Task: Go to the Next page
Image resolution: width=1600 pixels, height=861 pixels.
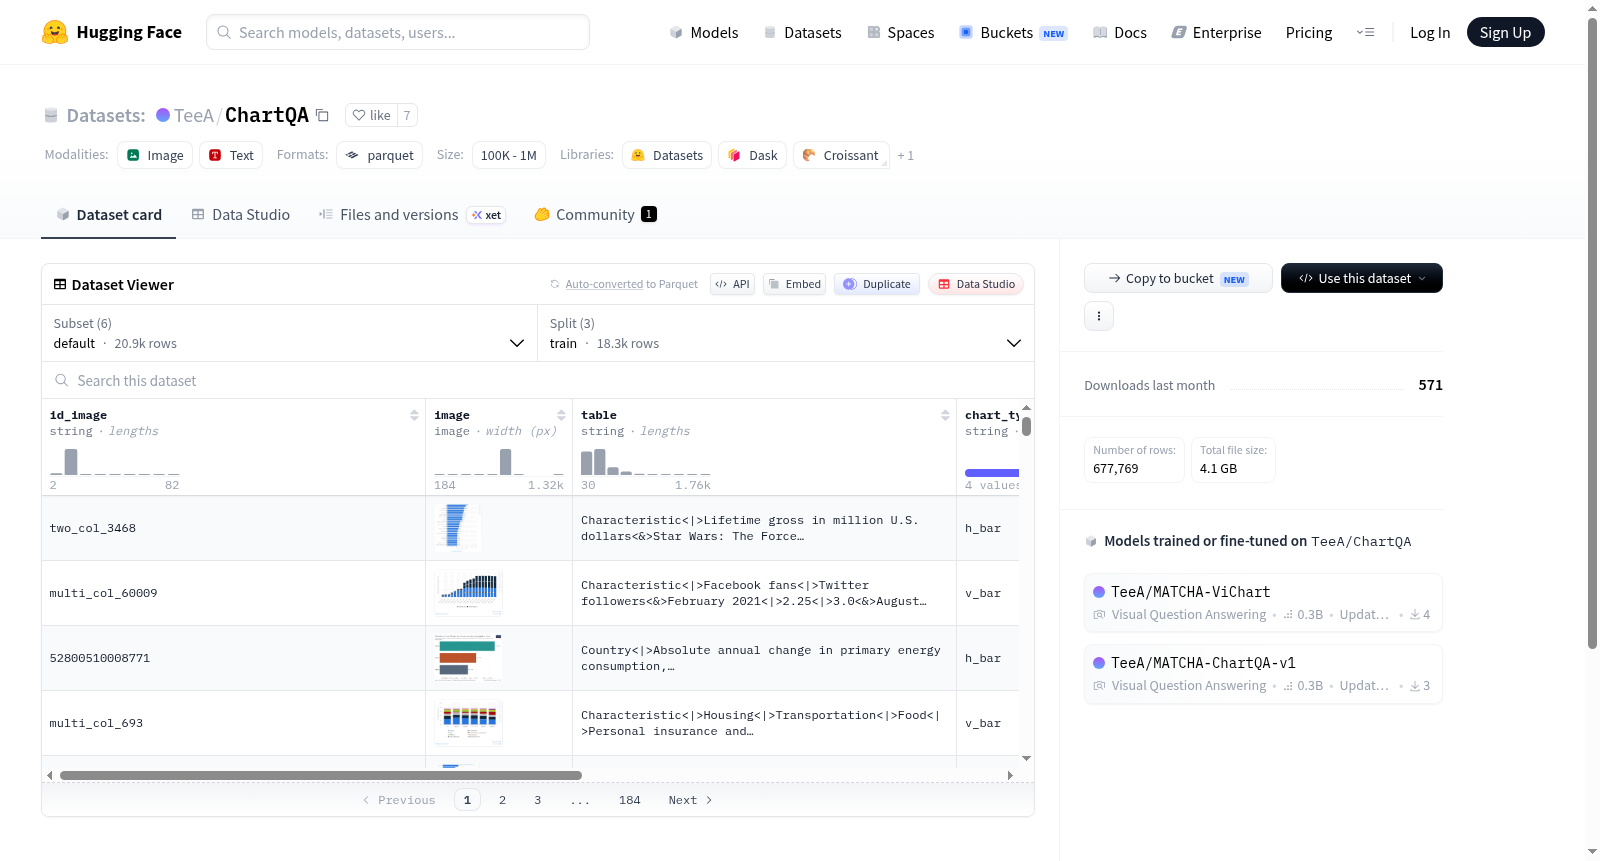Action: coord(690,800)
